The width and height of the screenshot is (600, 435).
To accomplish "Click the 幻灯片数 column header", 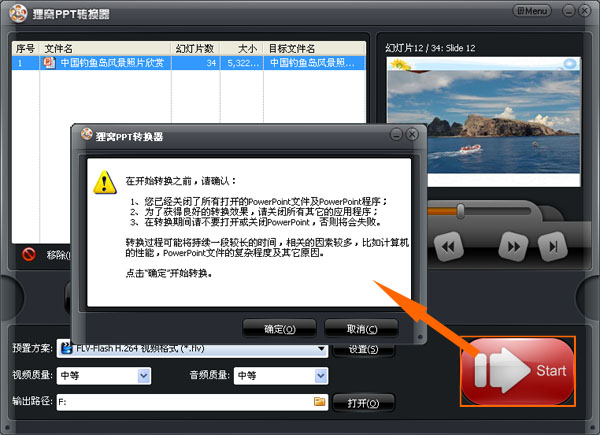I will click(195, 49).
